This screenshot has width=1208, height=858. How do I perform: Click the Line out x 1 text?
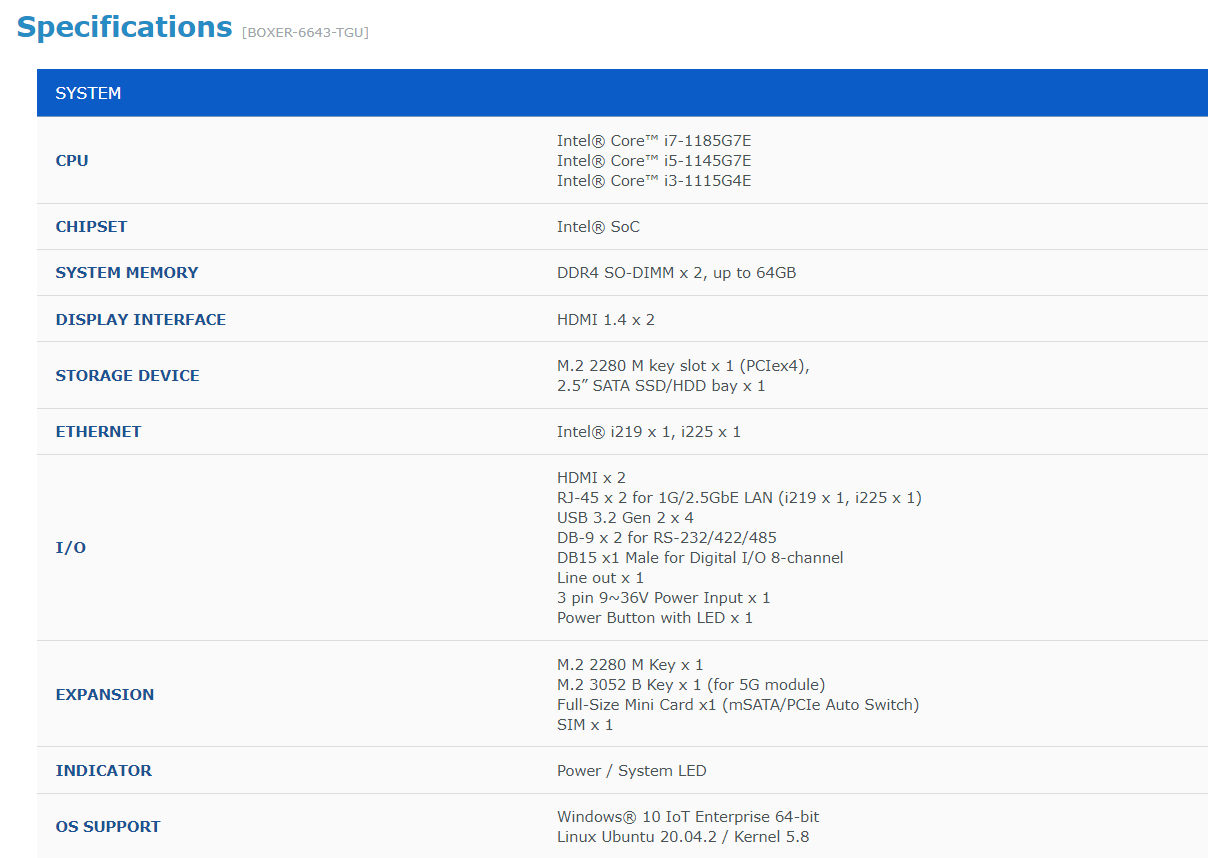click(x=600, y=578)
